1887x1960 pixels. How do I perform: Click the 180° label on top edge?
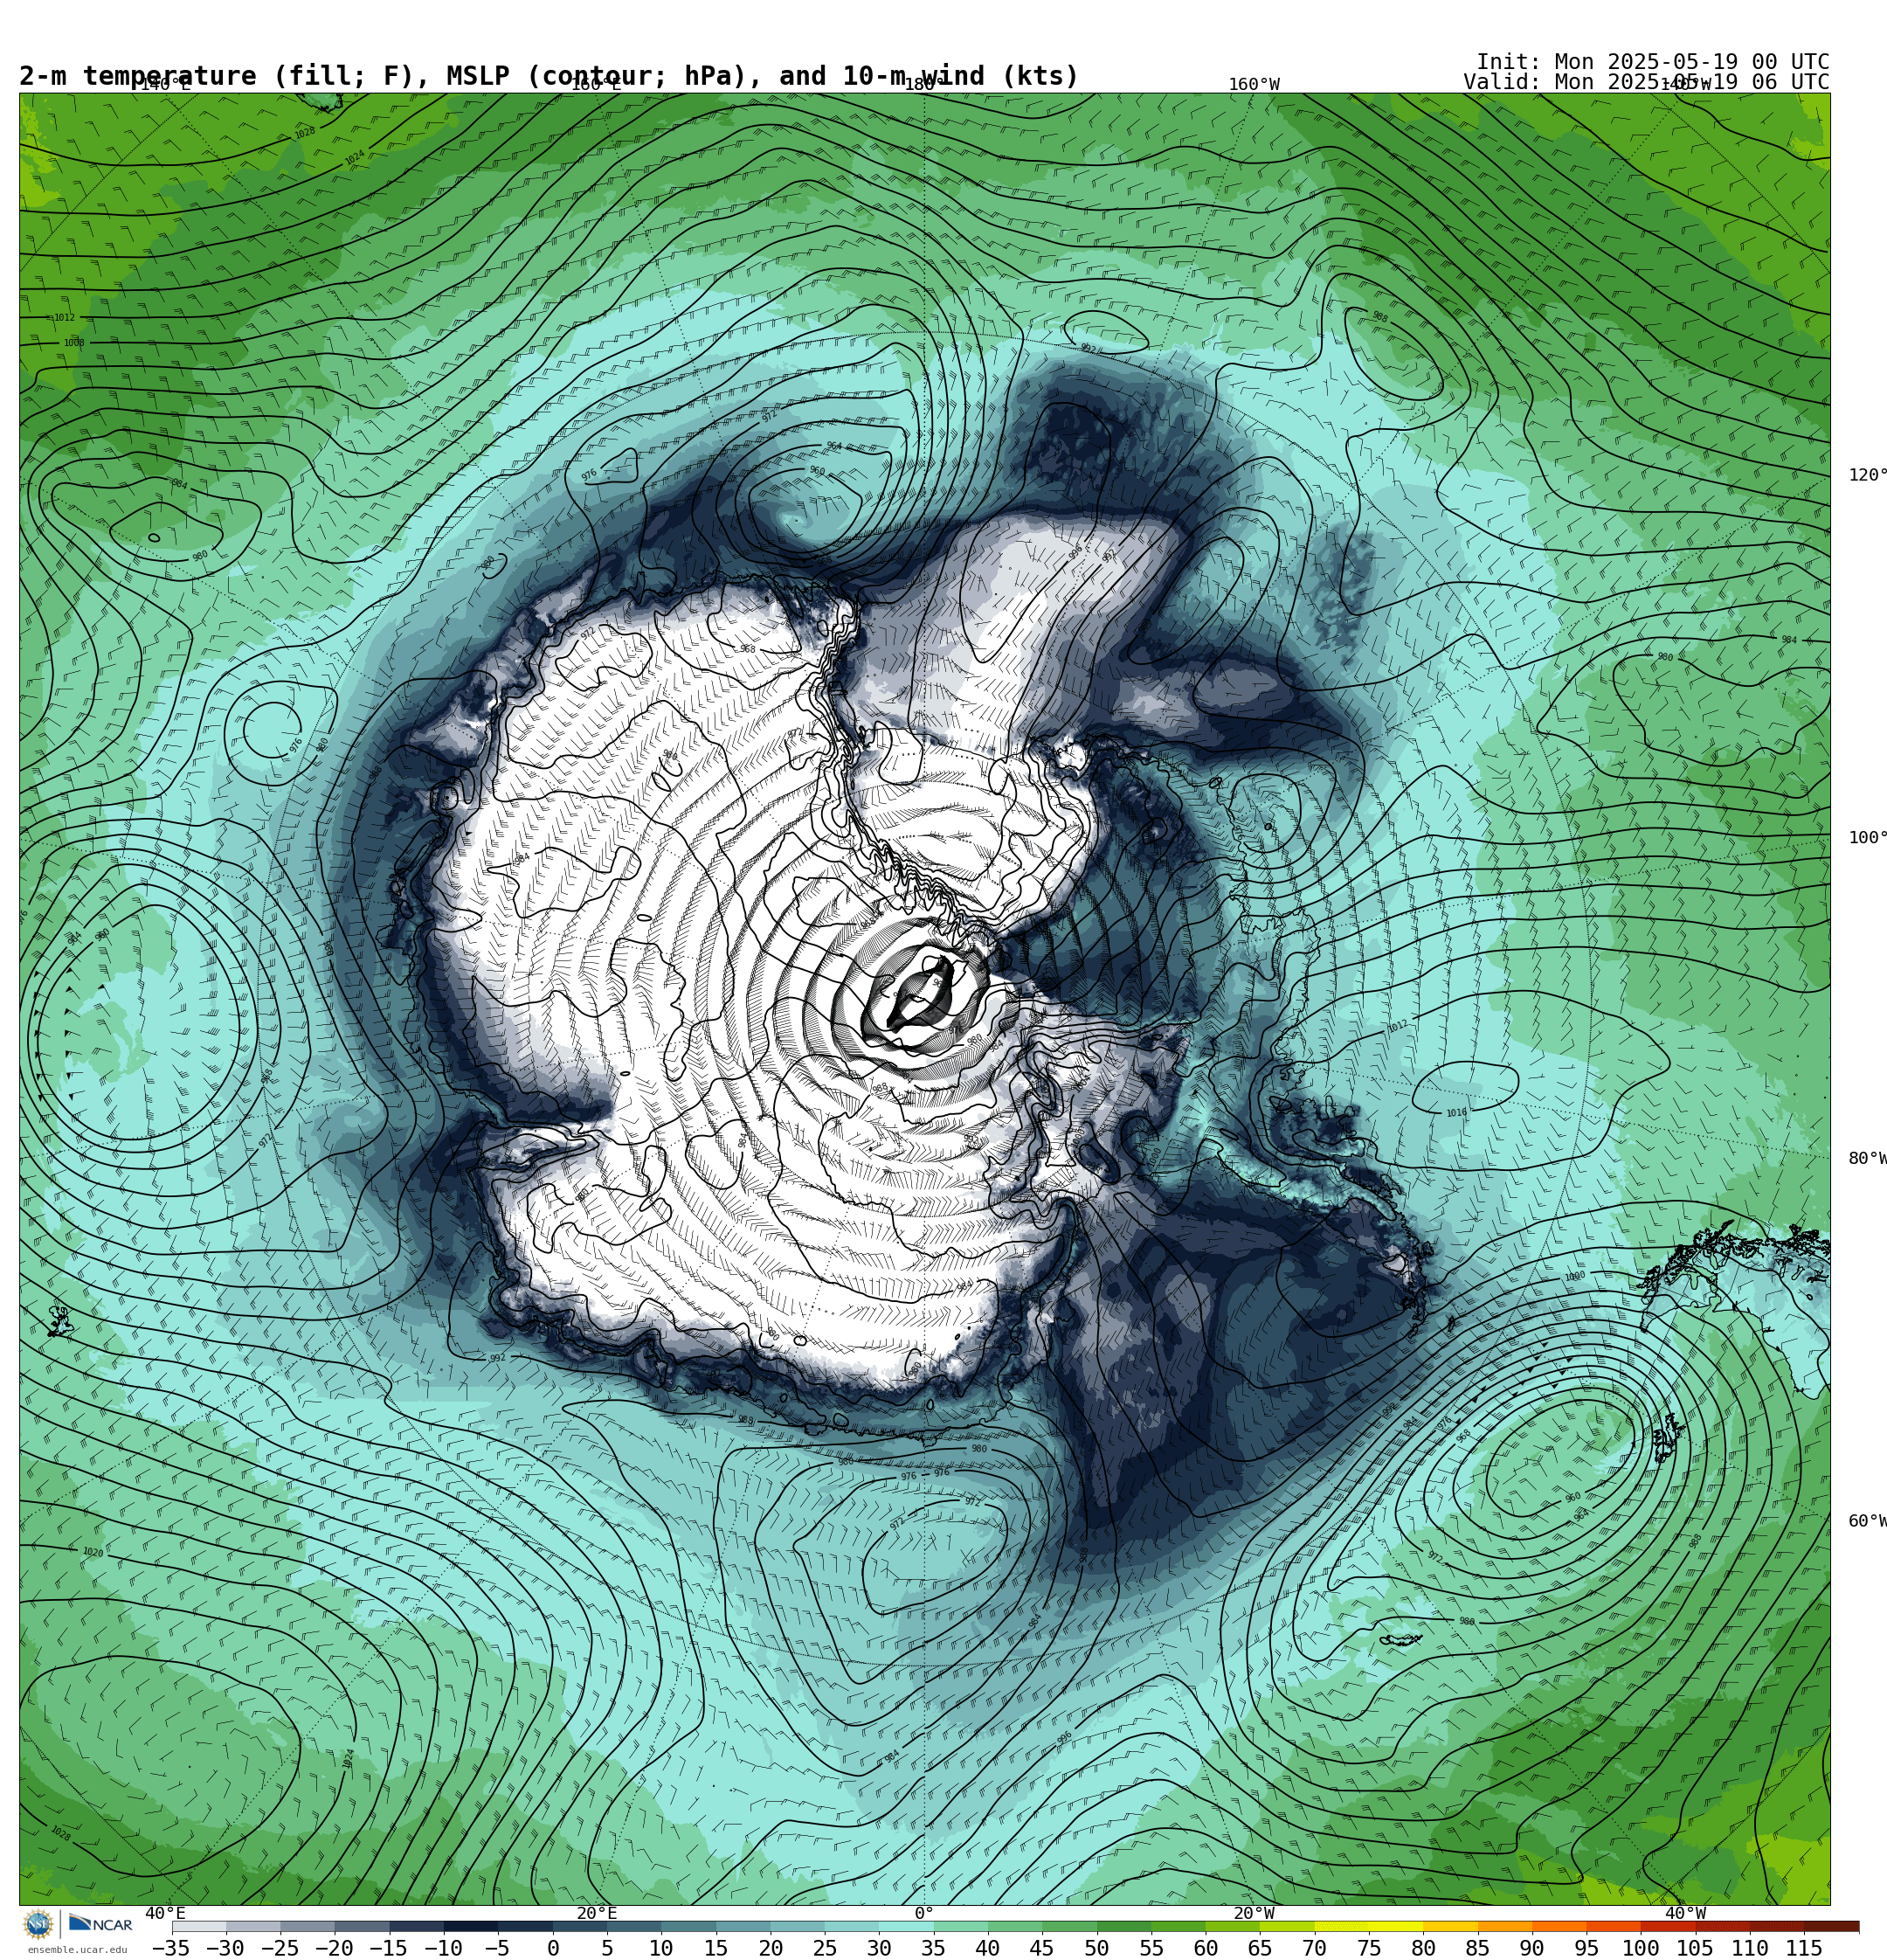(924, 85)
